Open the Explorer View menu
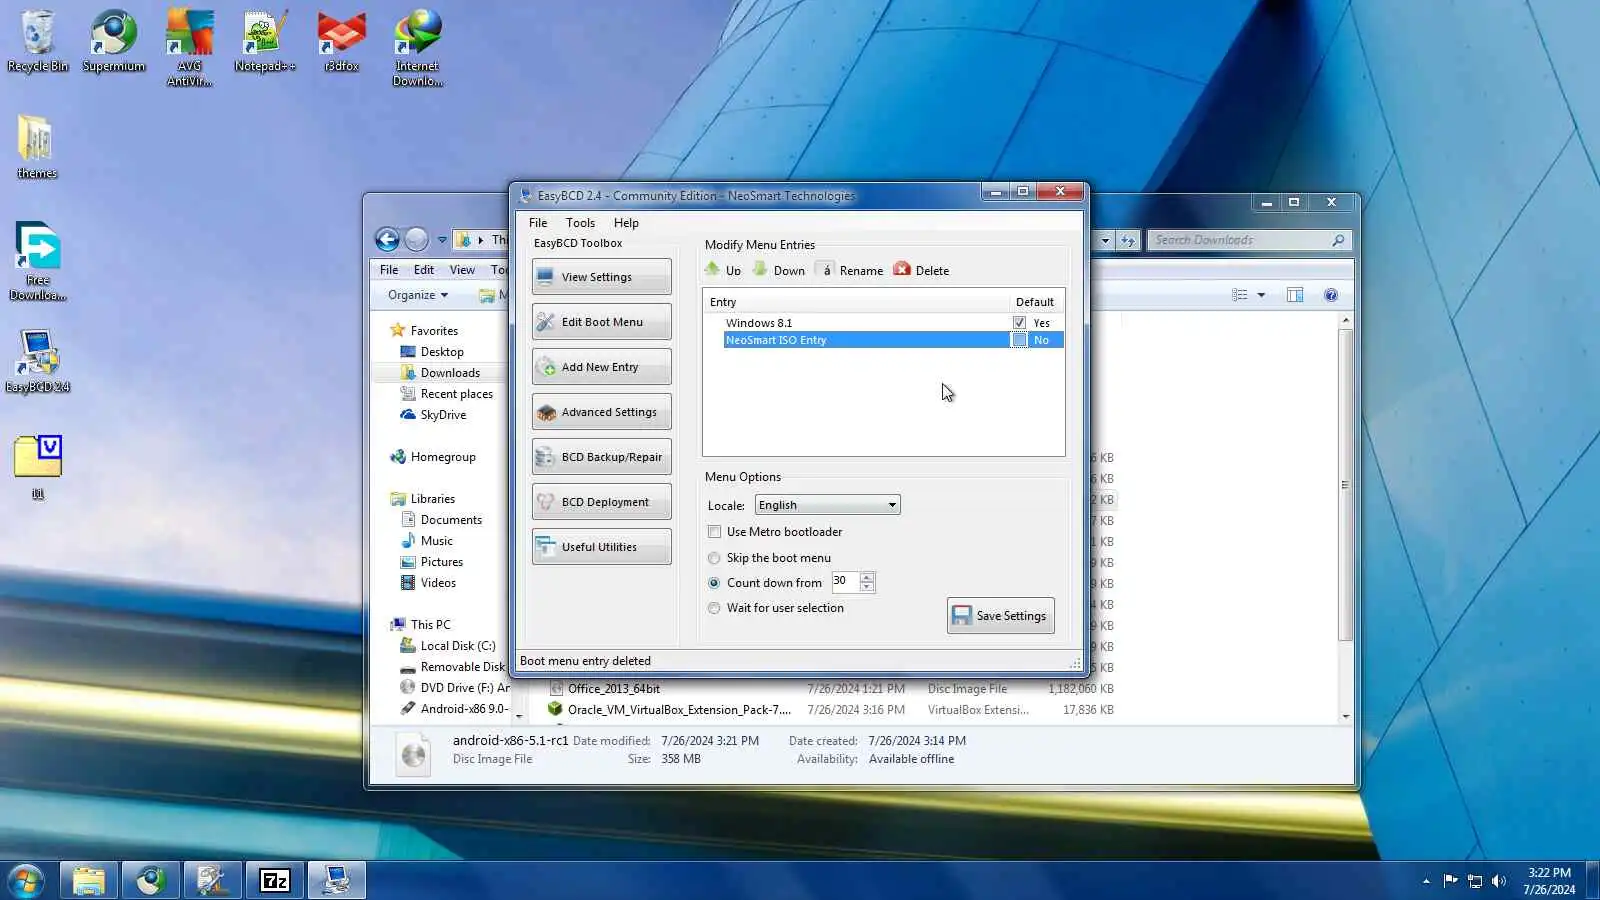Image resolution: width=1600 pixels, height=900 pixels. pos(462,270)
